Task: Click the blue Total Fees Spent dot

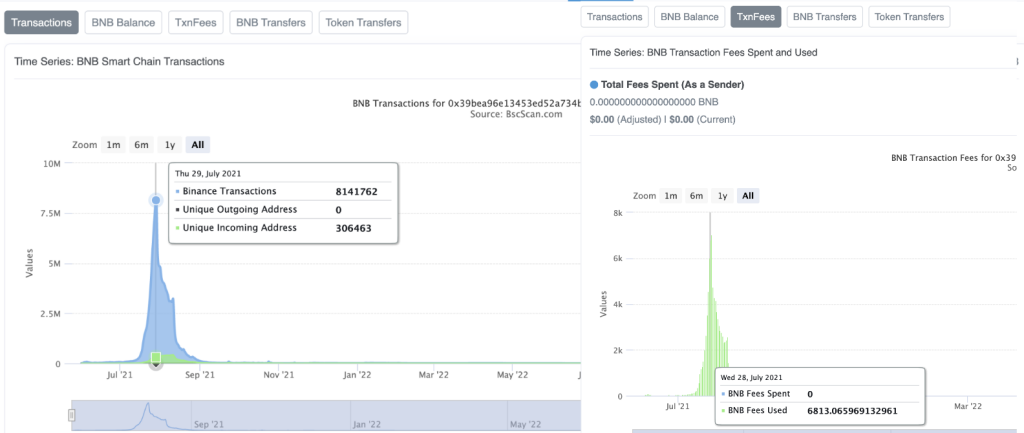Action: [x=594, y=85]
